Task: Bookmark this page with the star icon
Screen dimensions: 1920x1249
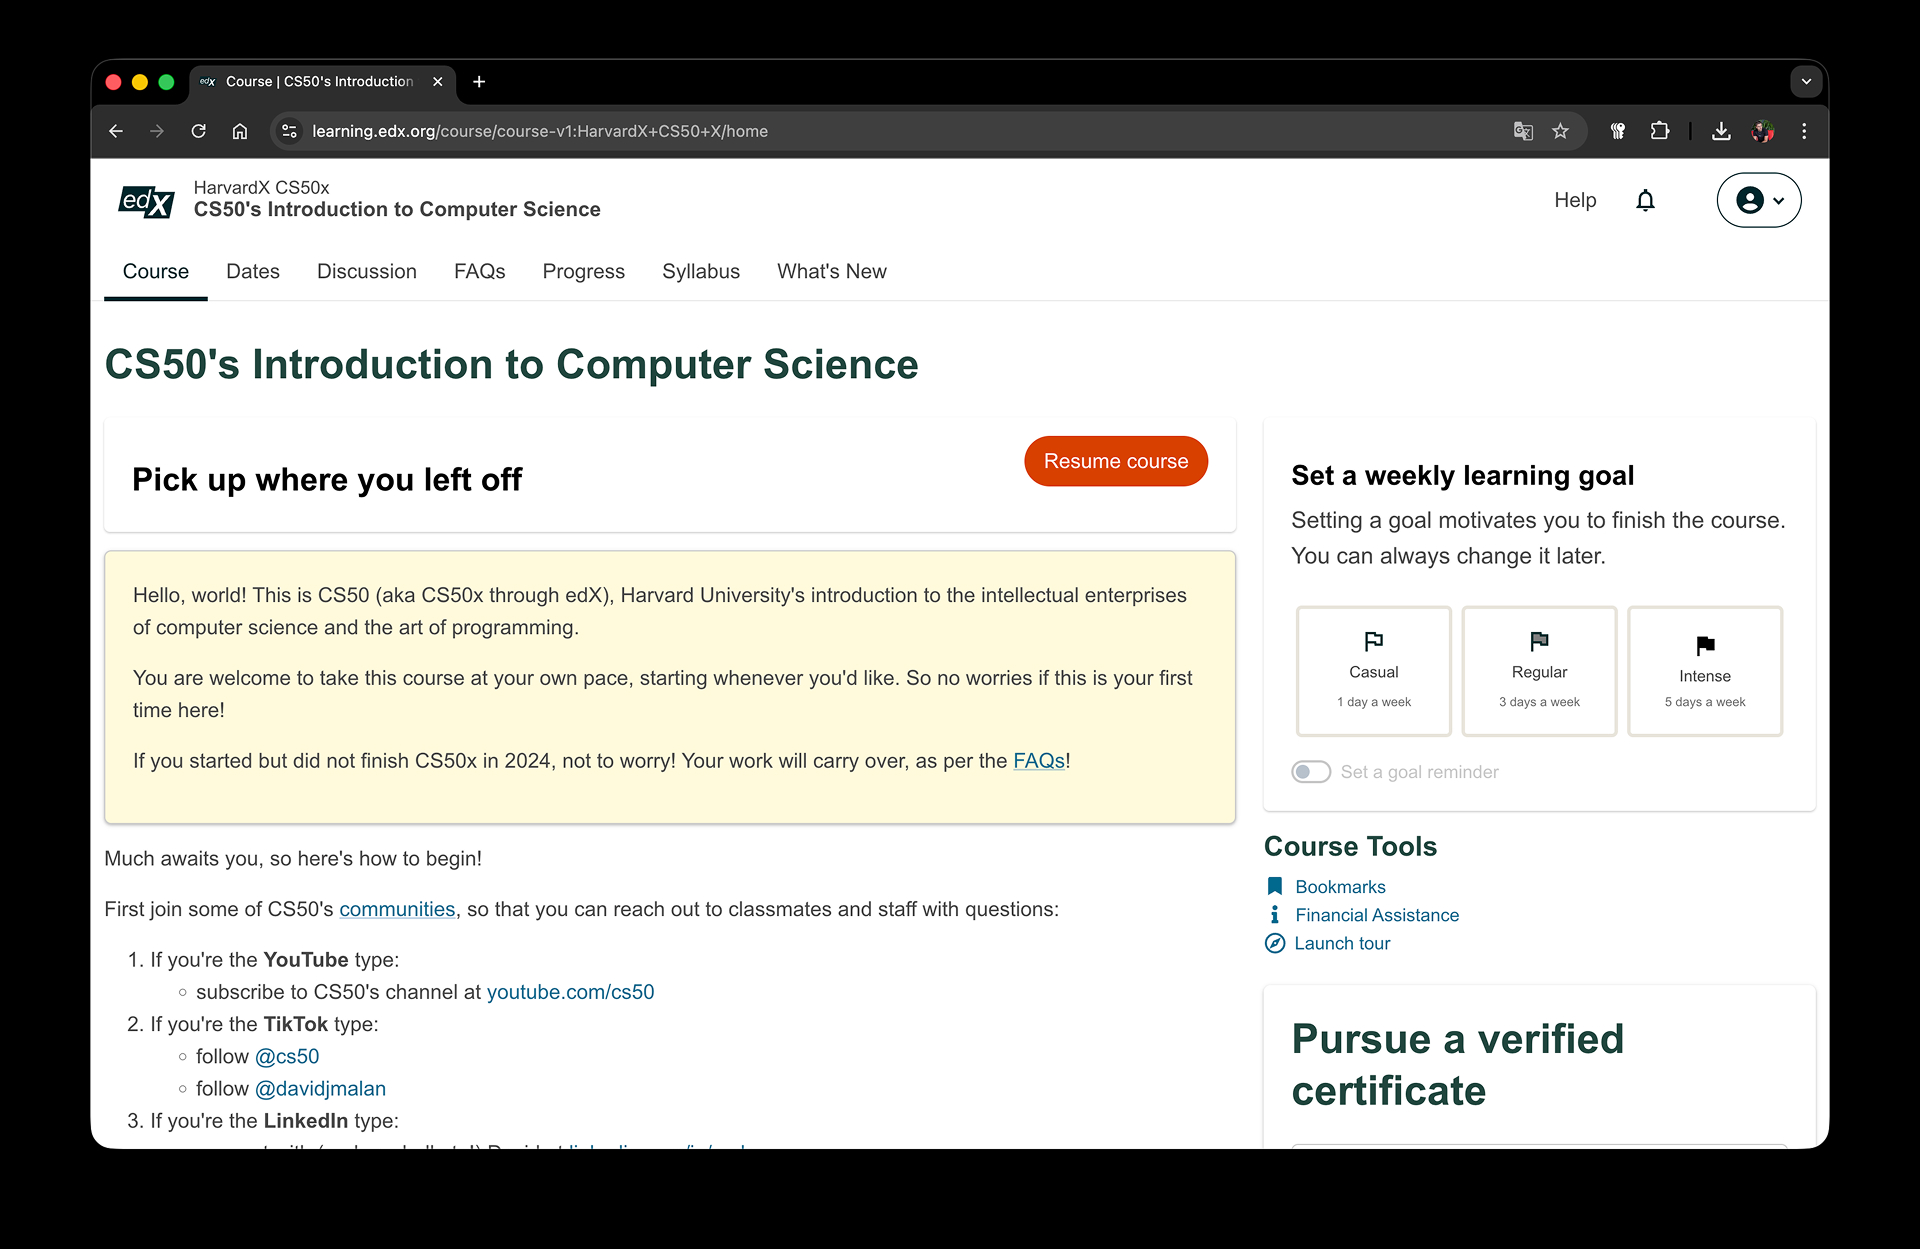Action: click(1560, 131)
